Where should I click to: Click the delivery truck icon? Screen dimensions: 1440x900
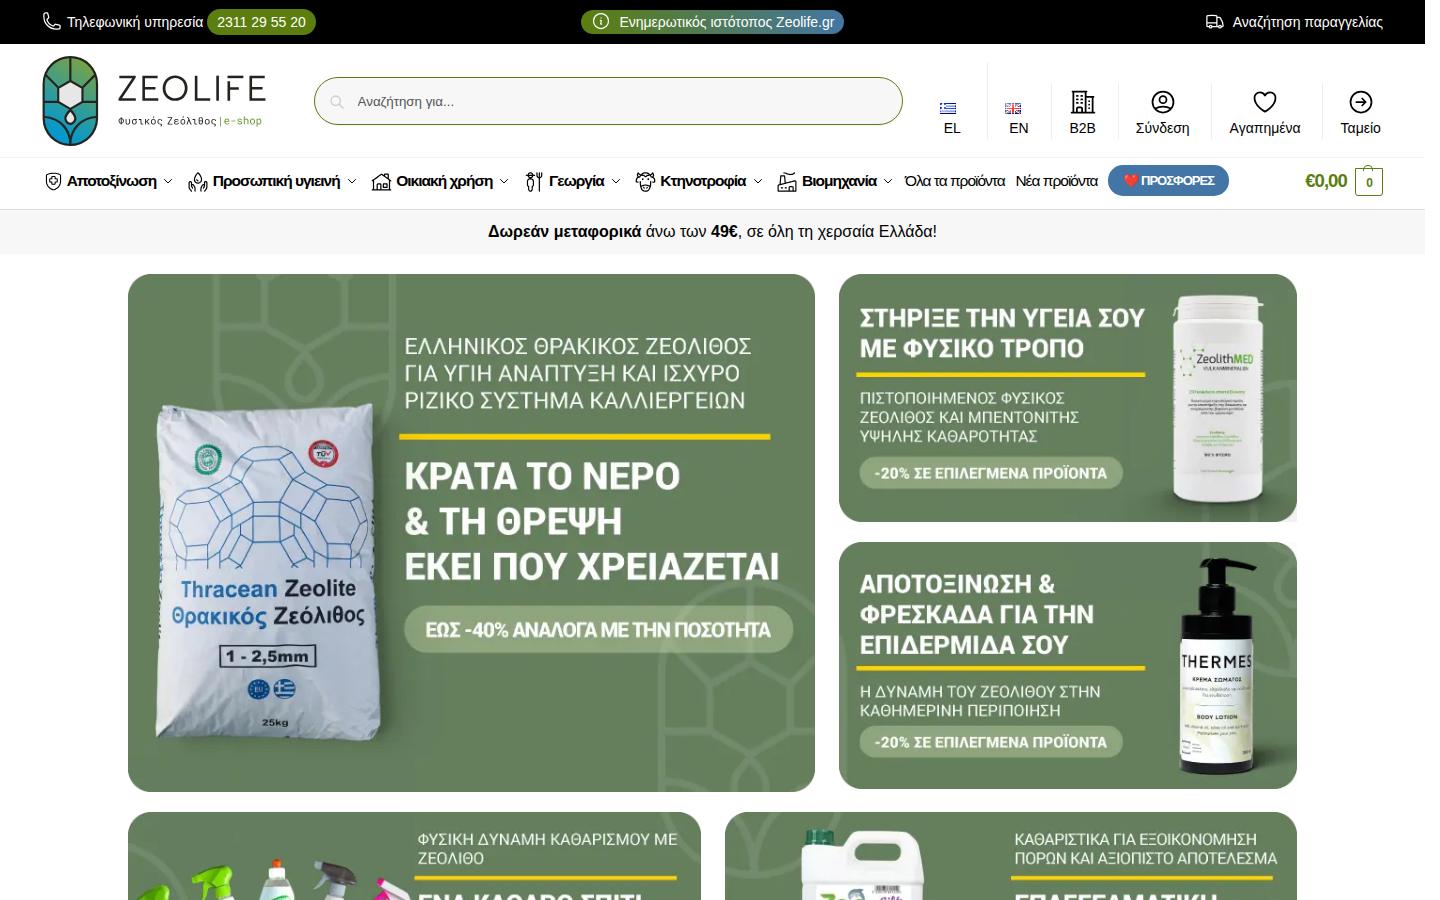1215,22
